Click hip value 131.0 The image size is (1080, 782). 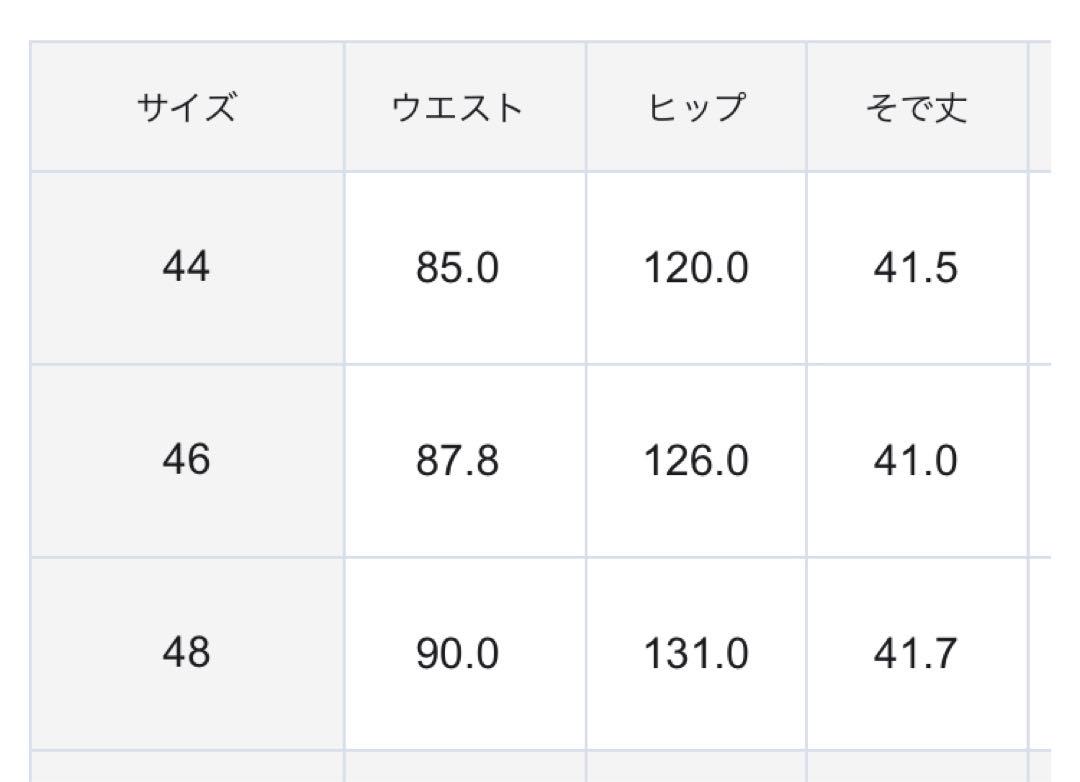coord(696,653)
